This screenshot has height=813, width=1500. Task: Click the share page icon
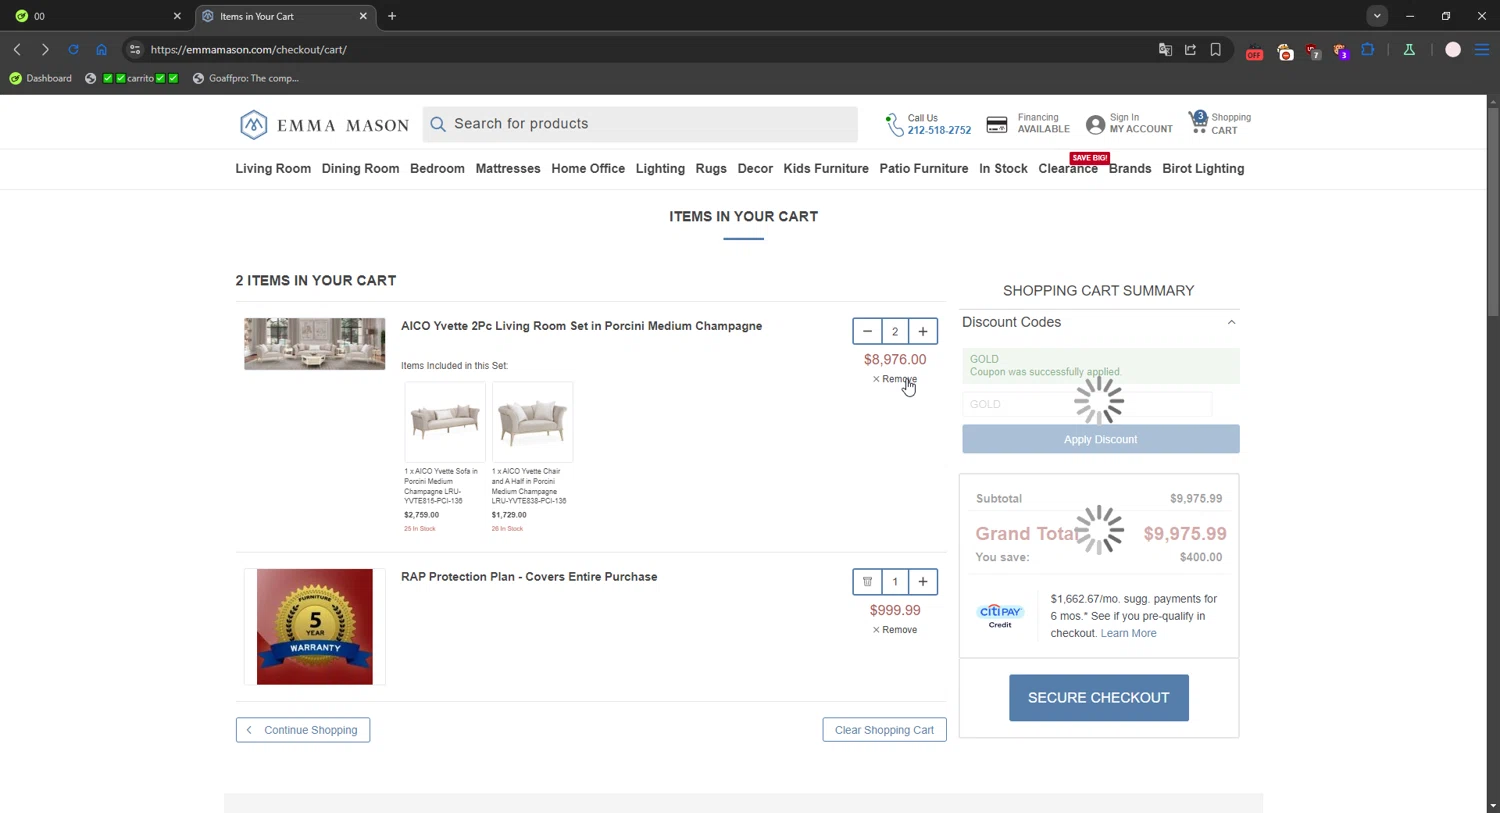click(x=1190, y=50)
